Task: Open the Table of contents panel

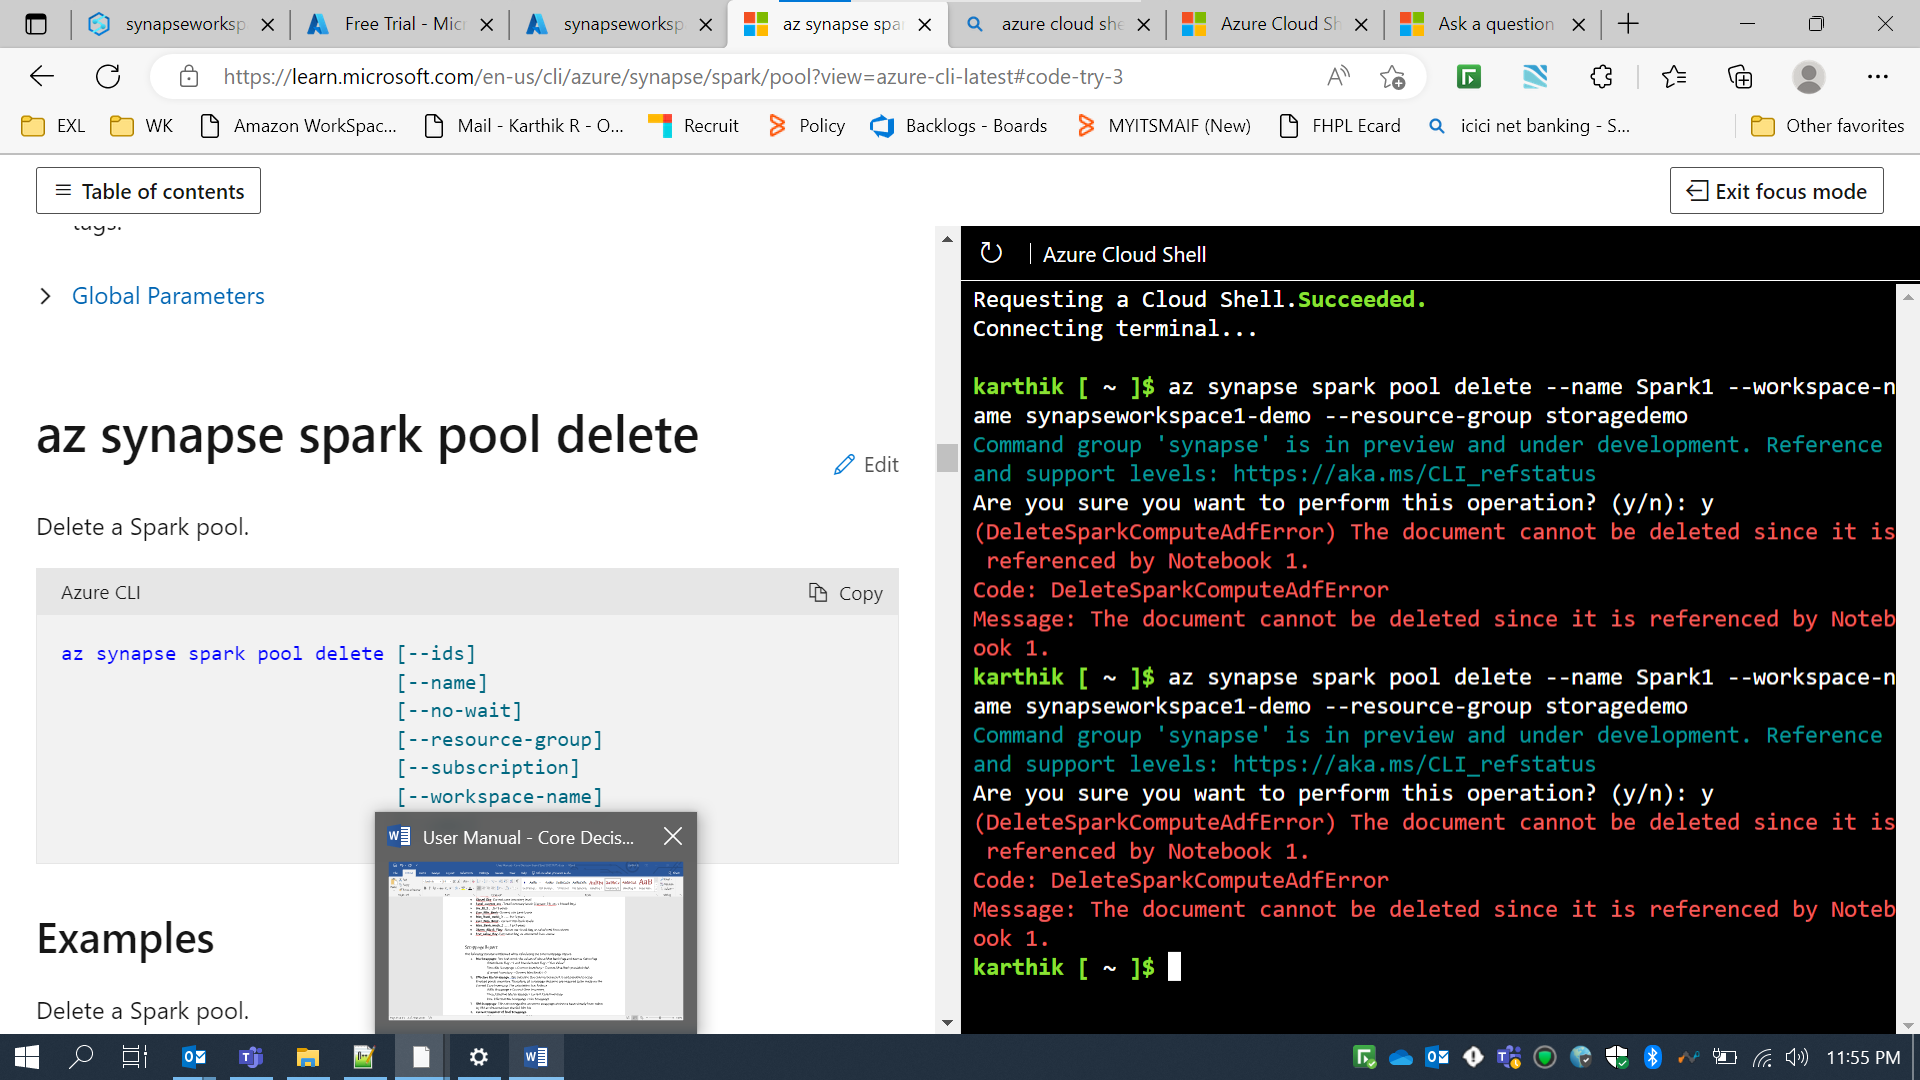Action: point(148,191)
